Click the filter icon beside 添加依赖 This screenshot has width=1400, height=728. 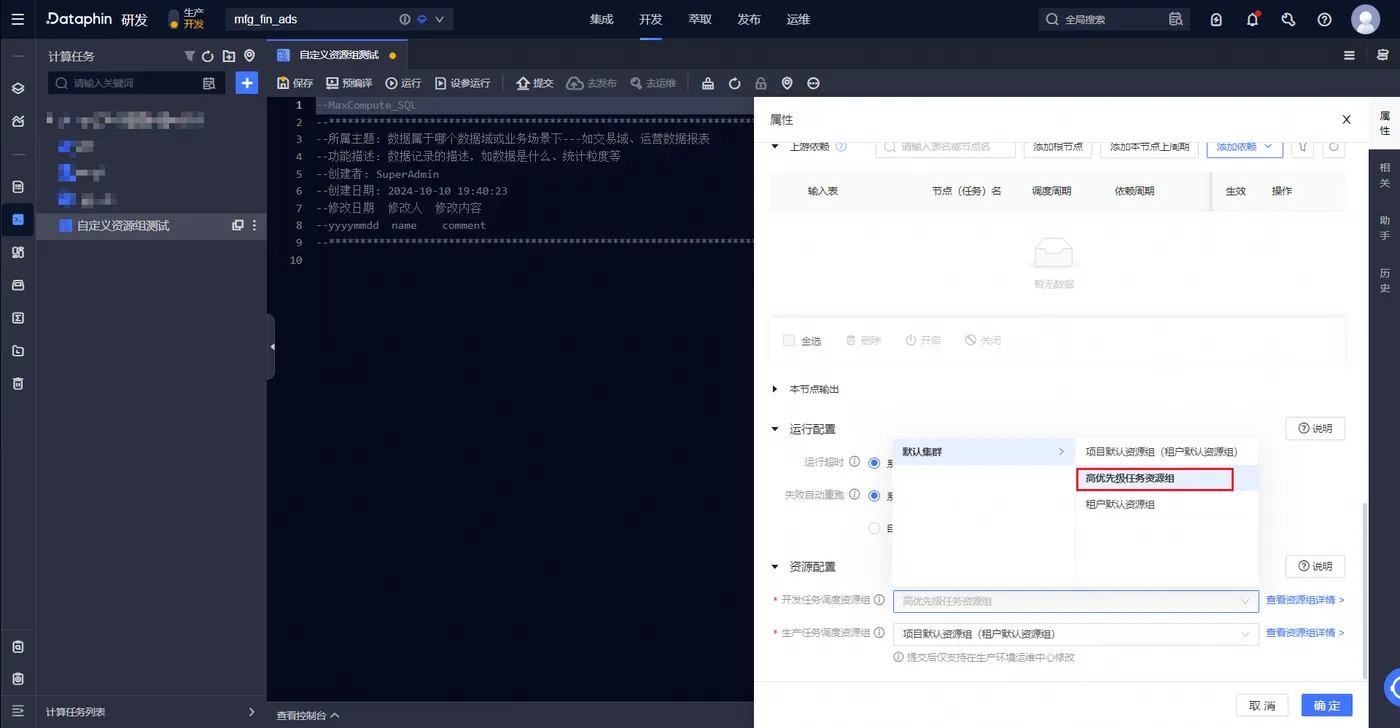1303,147
